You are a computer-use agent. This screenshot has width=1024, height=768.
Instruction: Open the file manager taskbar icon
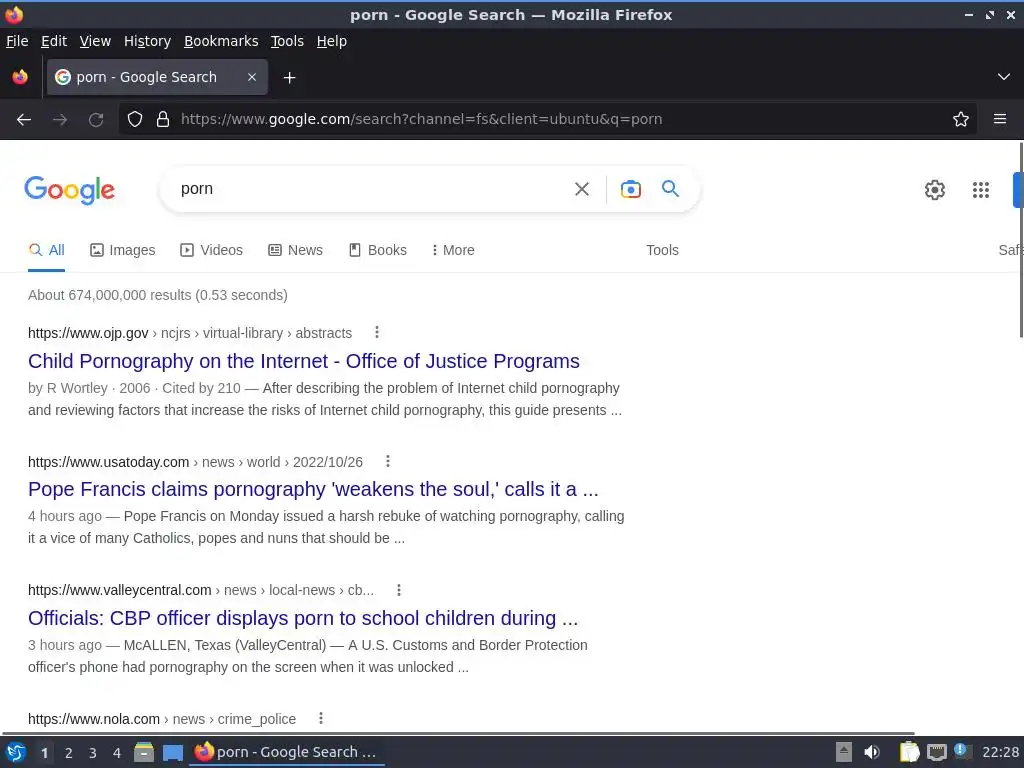pyautogui.click(x=144, y=752)
